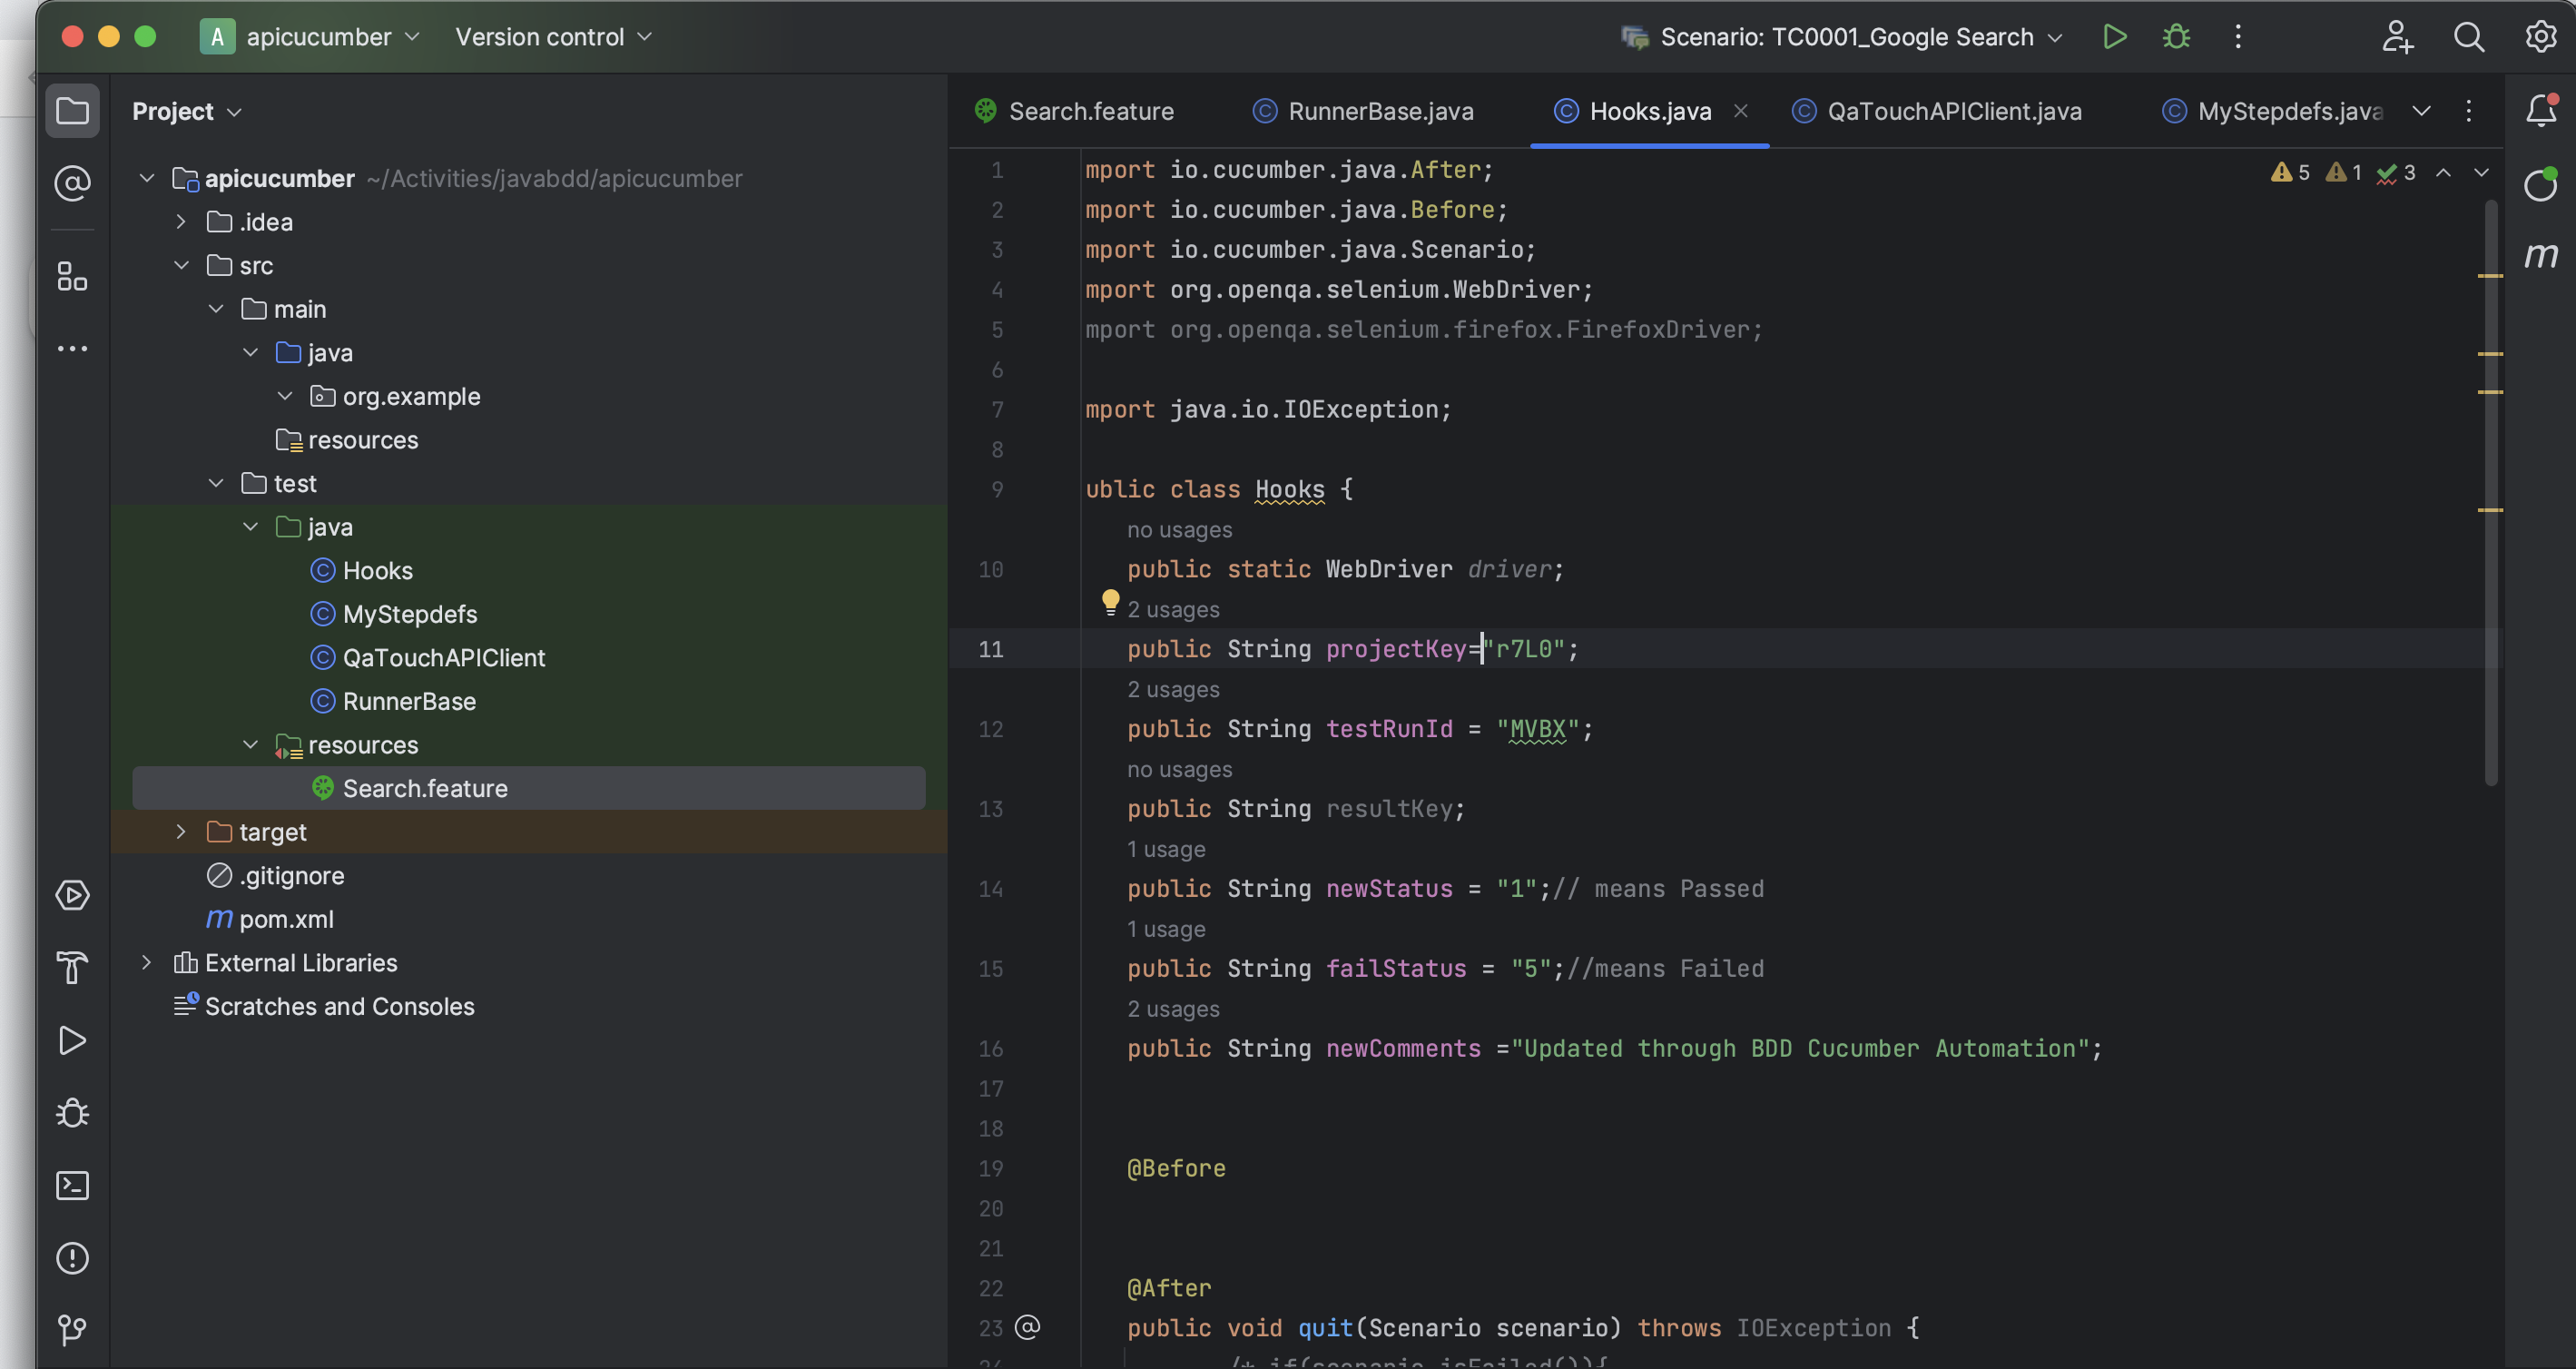Open the Structure tool window icon
The width and height of the screenshot is (2576, 1369).
click(72, 276)
